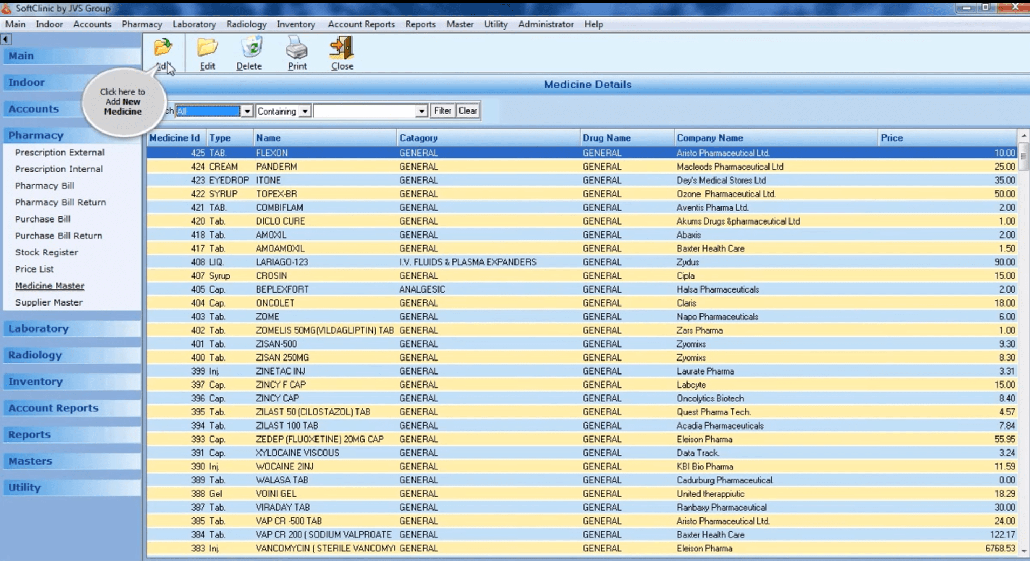Open the Laboratory menu
The image size is (1030, 561).
tap(194, 24)
